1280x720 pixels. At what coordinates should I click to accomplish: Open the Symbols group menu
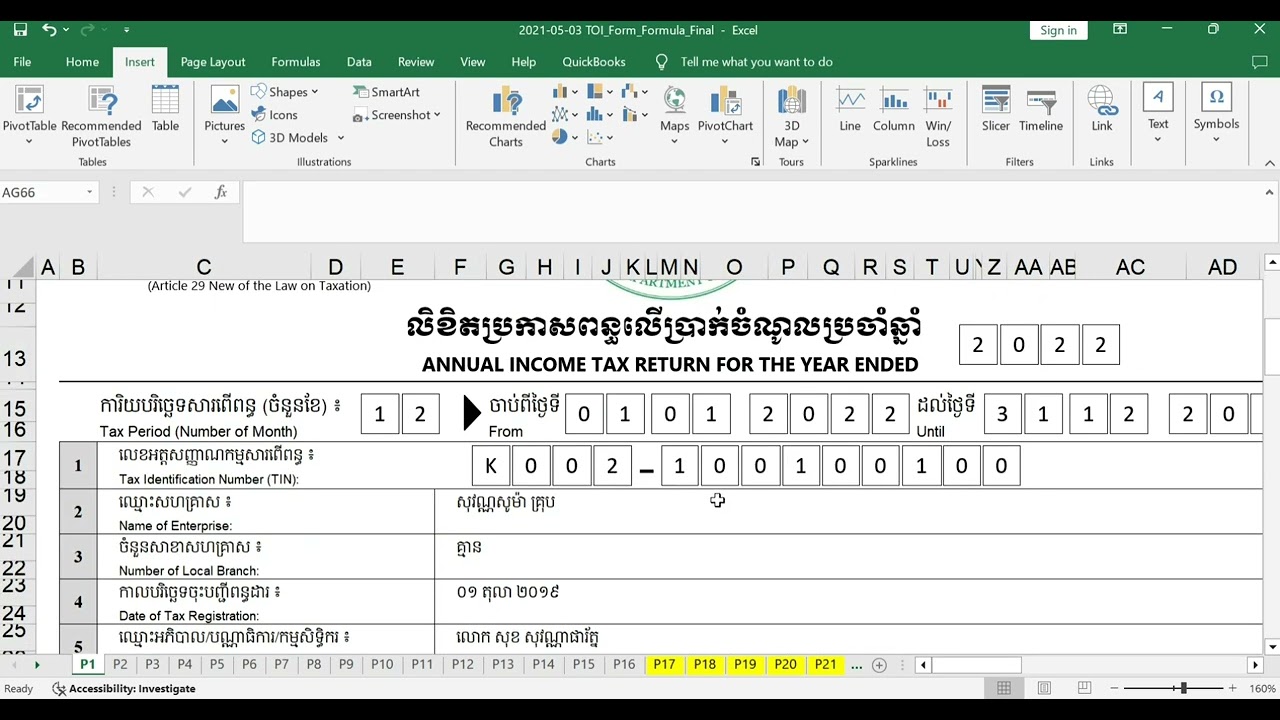(1216, 114)
